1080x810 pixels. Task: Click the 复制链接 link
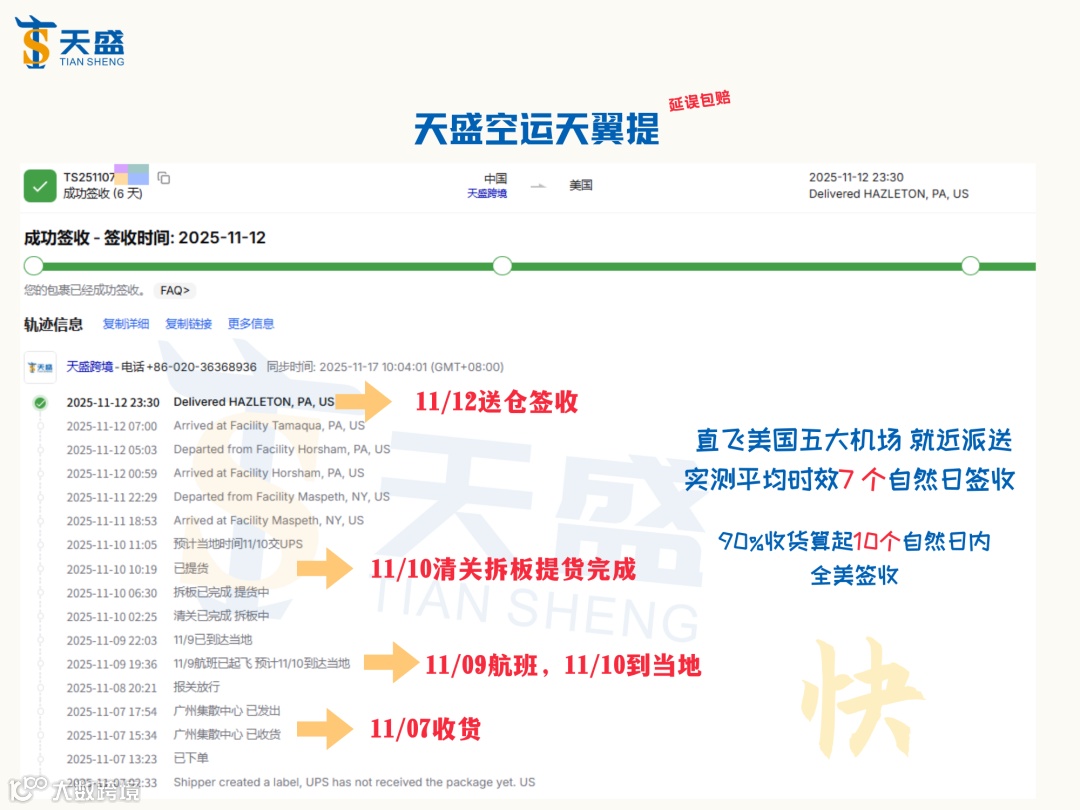tap(189, 324)
